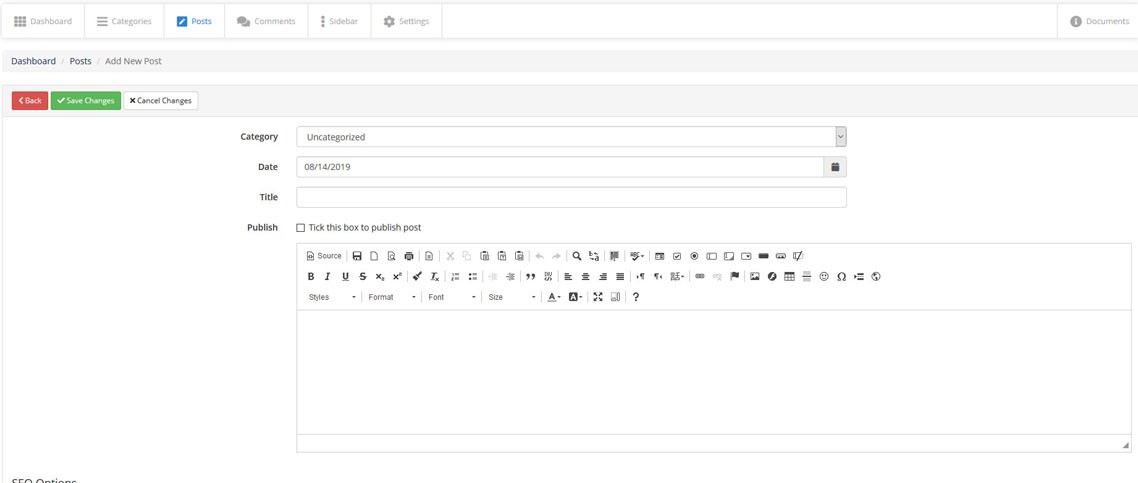The width and height of the screenshot is (1138, 483).
Task: Maximize the editor window
Action: pos(598,297)
